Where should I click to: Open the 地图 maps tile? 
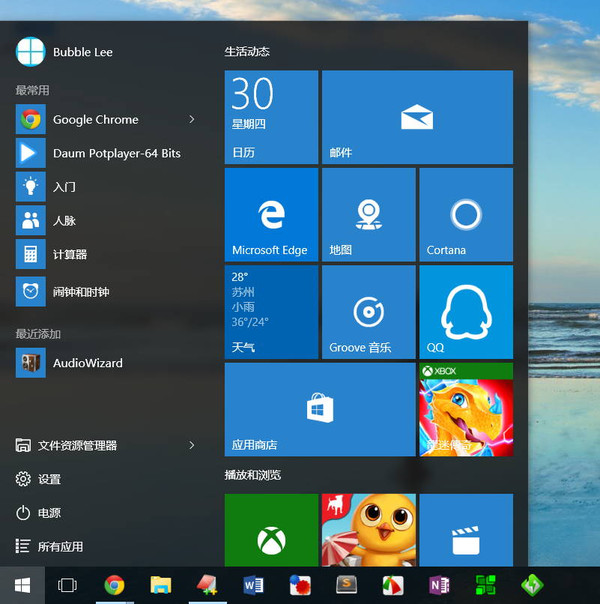click(x=368, y=214)
